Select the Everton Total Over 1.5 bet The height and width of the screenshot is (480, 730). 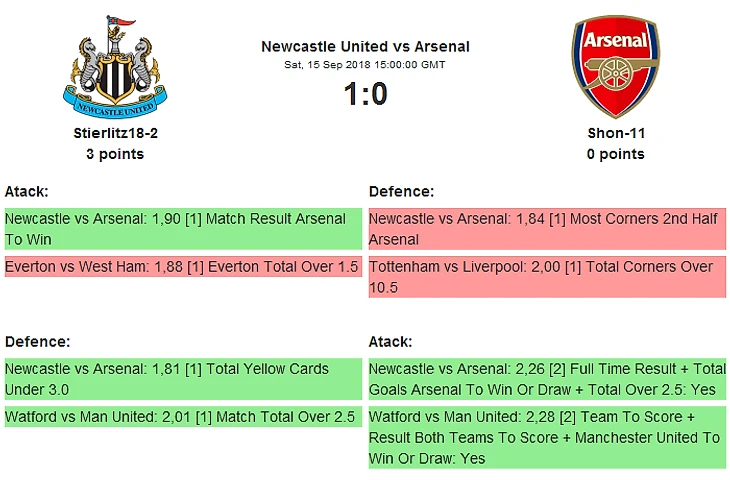pyautogui.click(x=182, y=267)
